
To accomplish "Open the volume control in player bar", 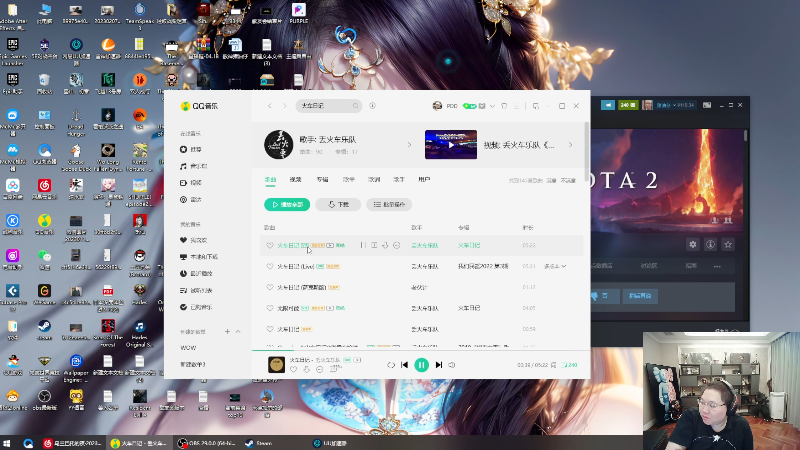I will [x=452, y=365].
